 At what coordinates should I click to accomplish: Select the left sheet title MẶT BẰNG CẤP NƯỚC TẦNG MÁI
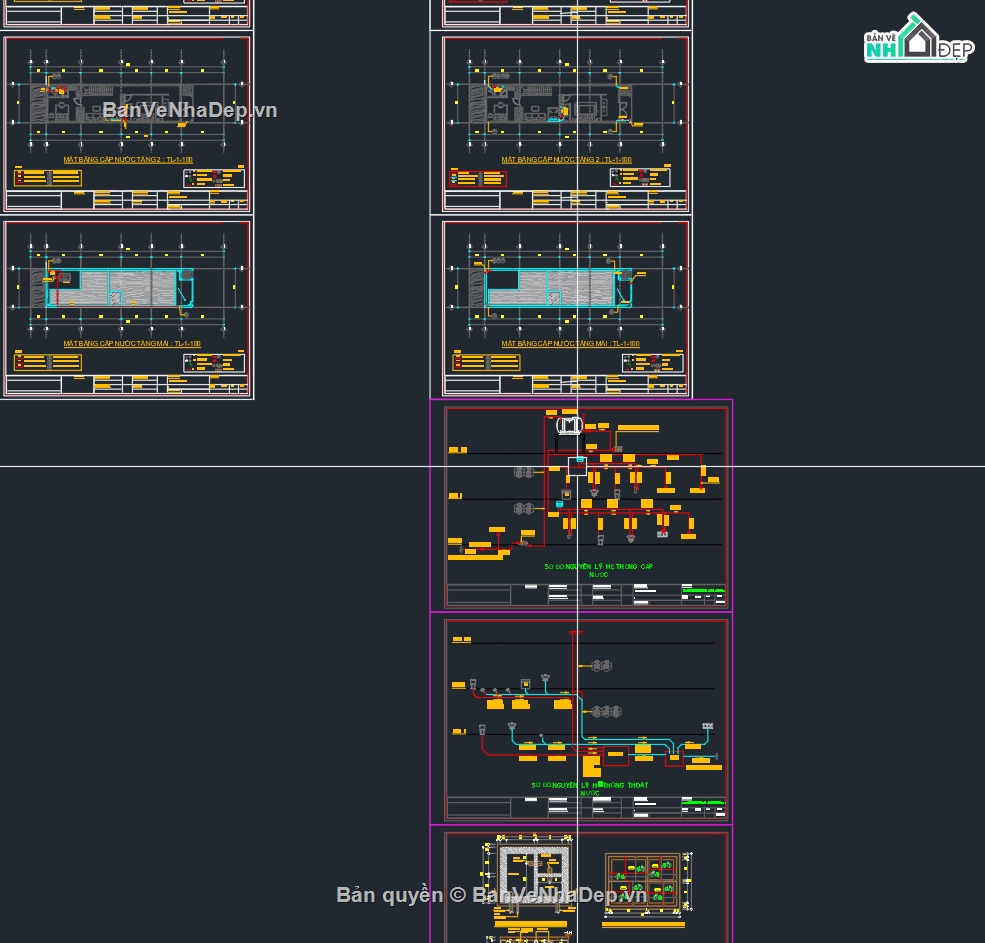(x=131, y=344)
